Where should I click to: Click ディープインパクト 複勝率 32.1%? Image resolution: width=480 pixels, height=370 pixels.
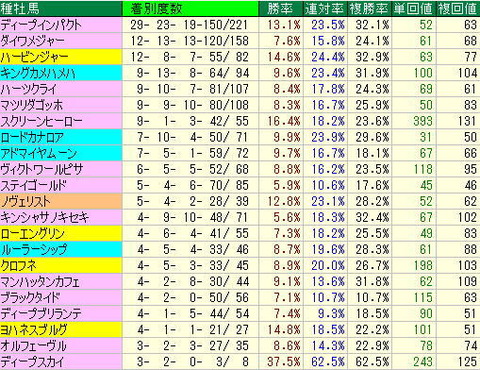373,25
